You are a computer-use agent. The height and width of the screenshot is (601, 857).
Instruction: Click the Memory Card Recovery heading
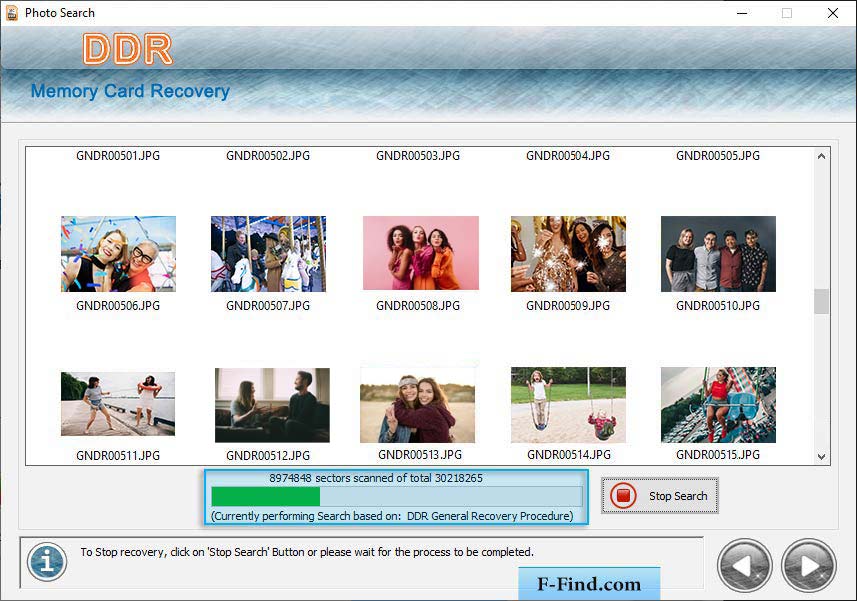tap(130, 91)
